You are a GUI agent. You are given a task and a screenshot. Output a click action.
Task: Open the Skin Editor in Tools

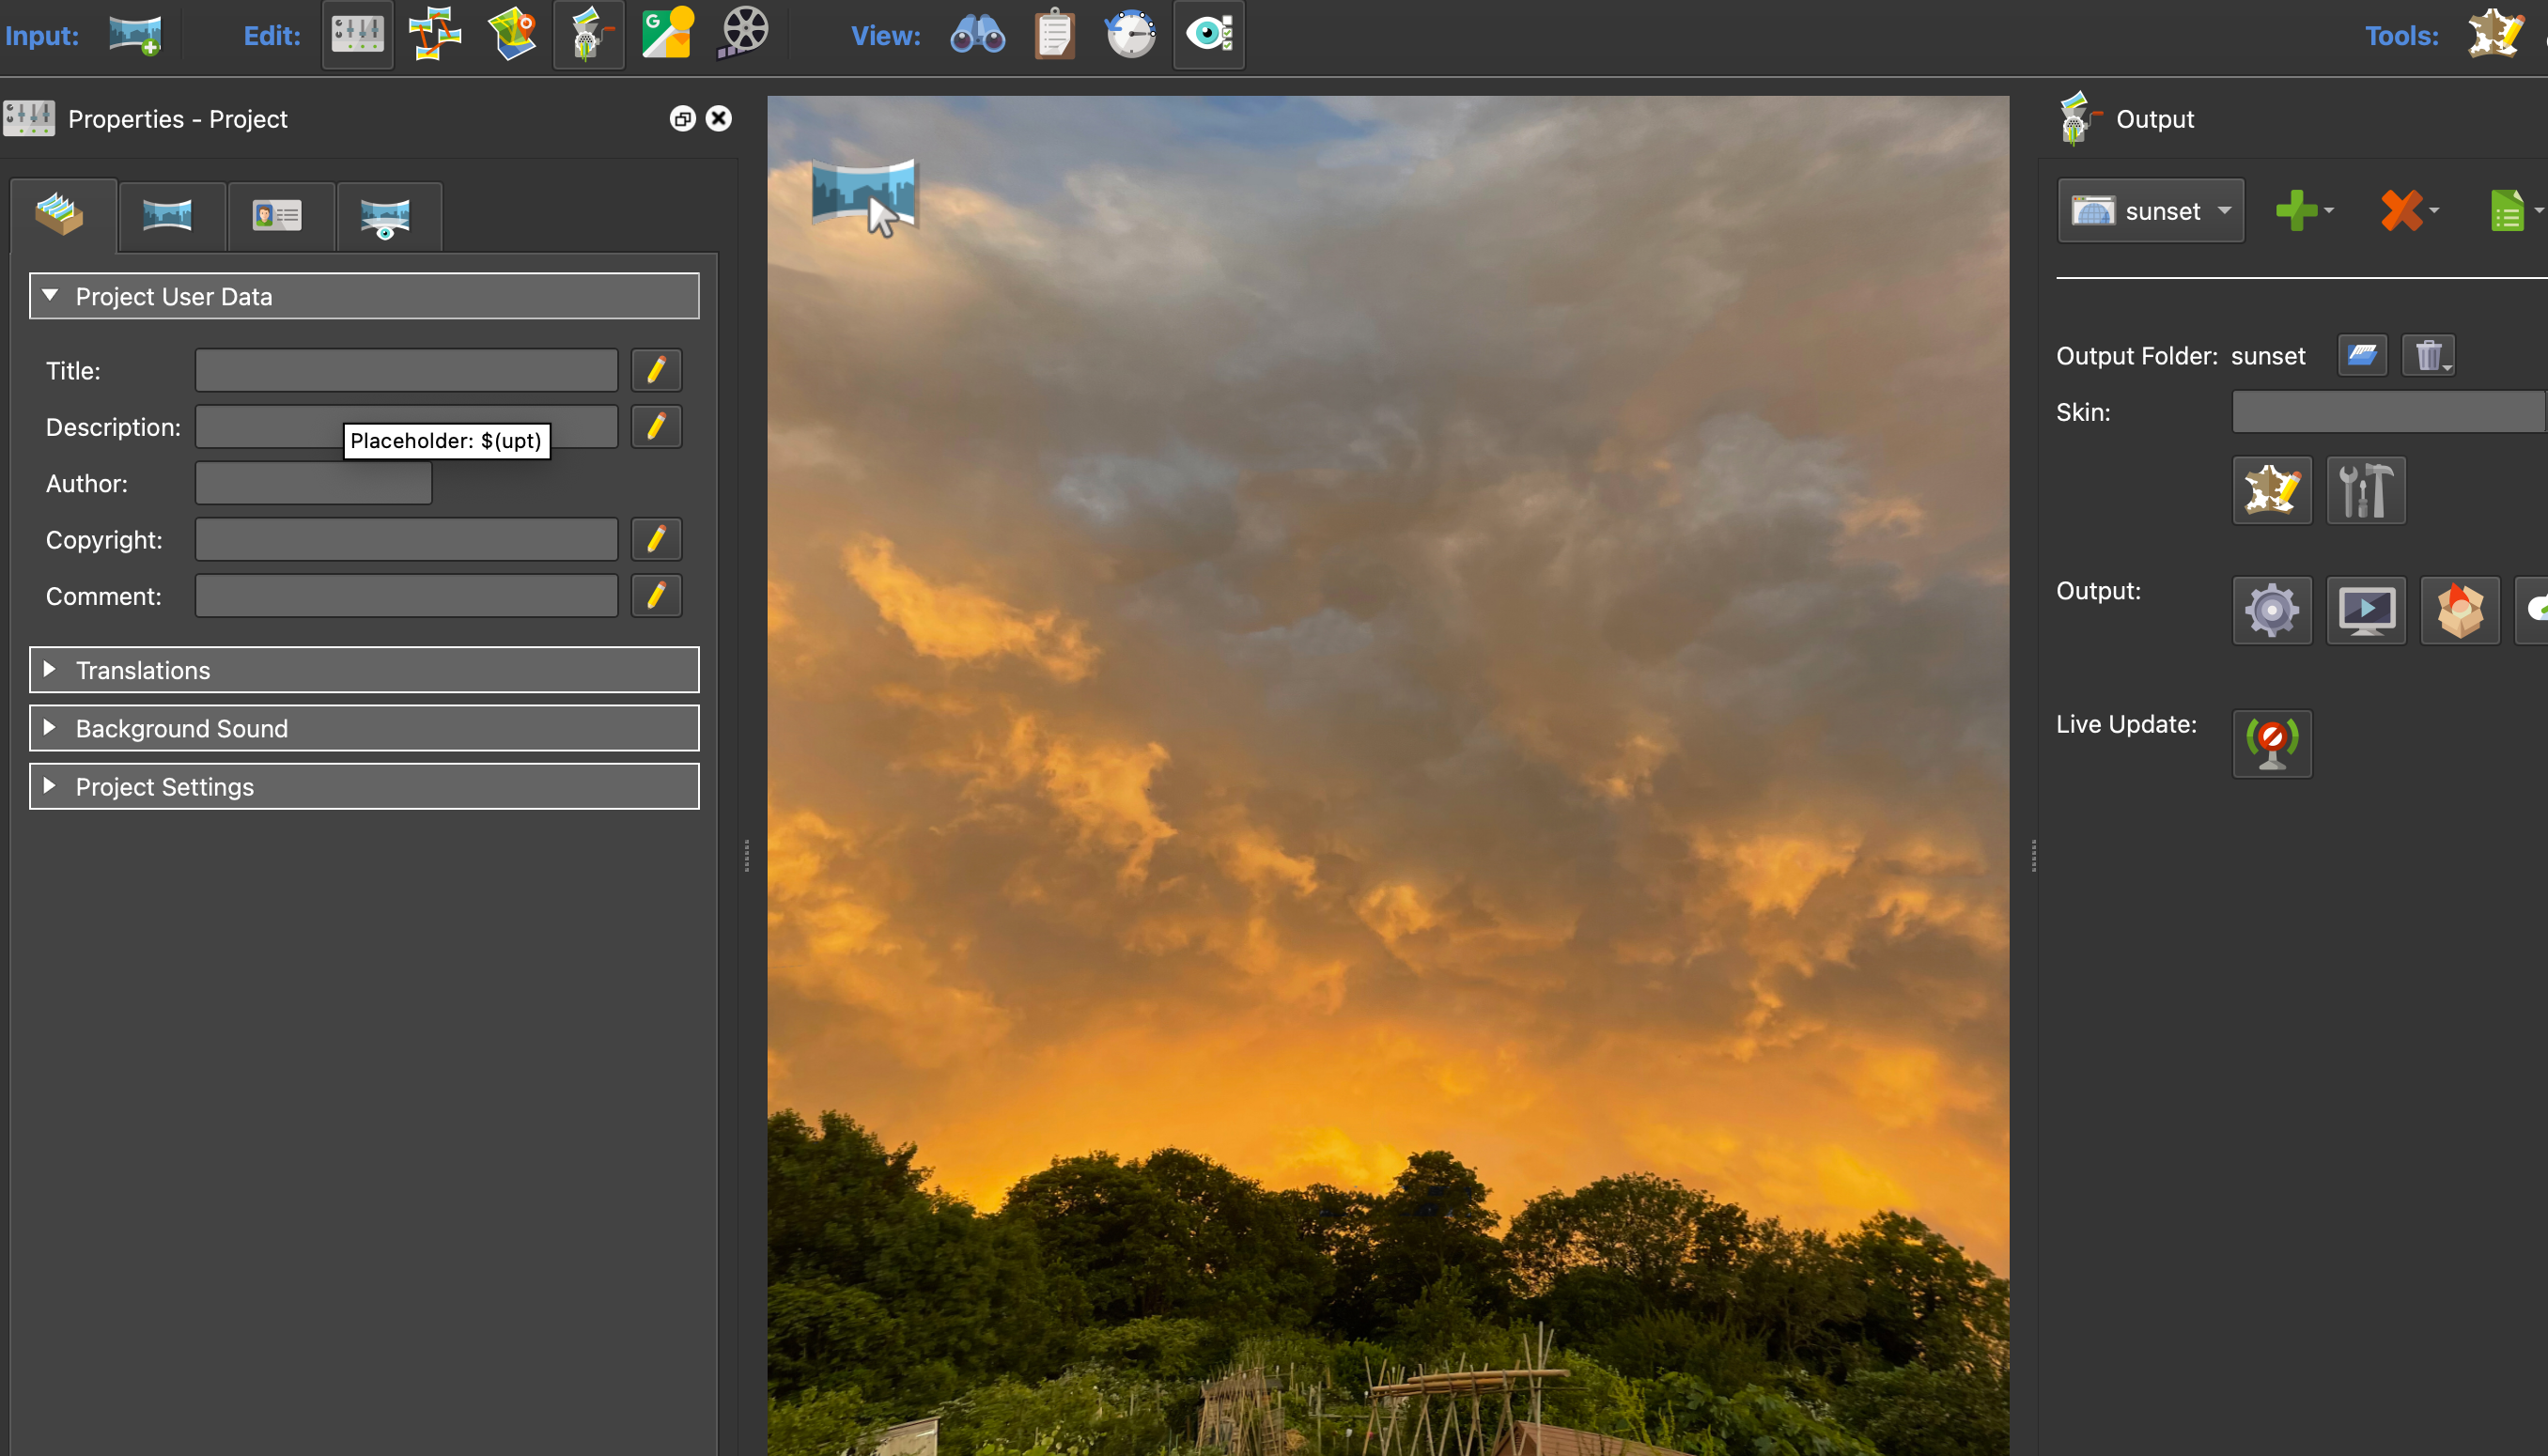coord(2494,35)
